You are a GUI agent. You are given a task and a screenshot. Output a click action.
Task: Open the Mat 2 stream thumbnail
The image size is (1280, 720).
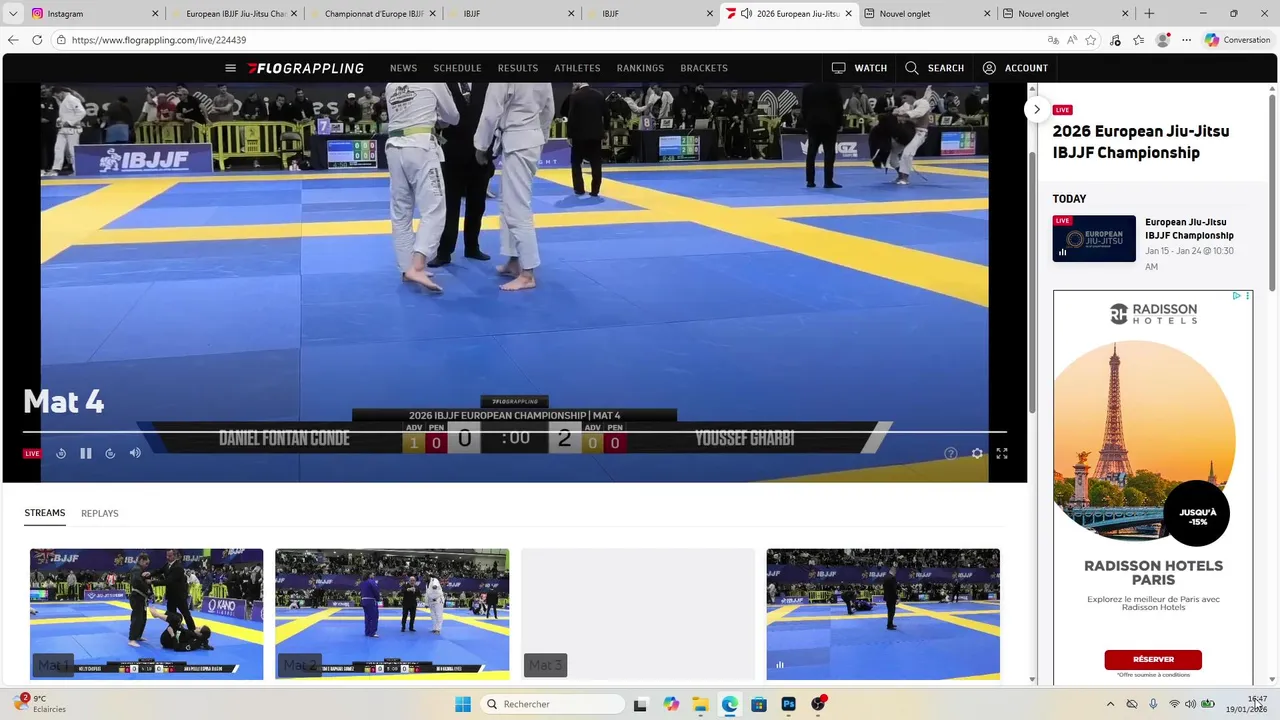point(392,614)
